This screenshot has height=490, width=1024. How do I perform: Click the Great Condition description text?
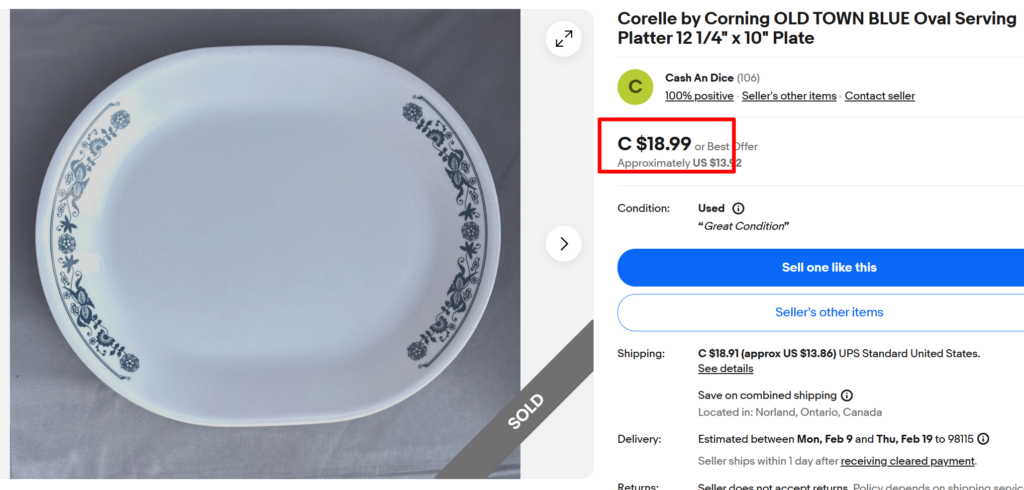click(x=743, y=226)
